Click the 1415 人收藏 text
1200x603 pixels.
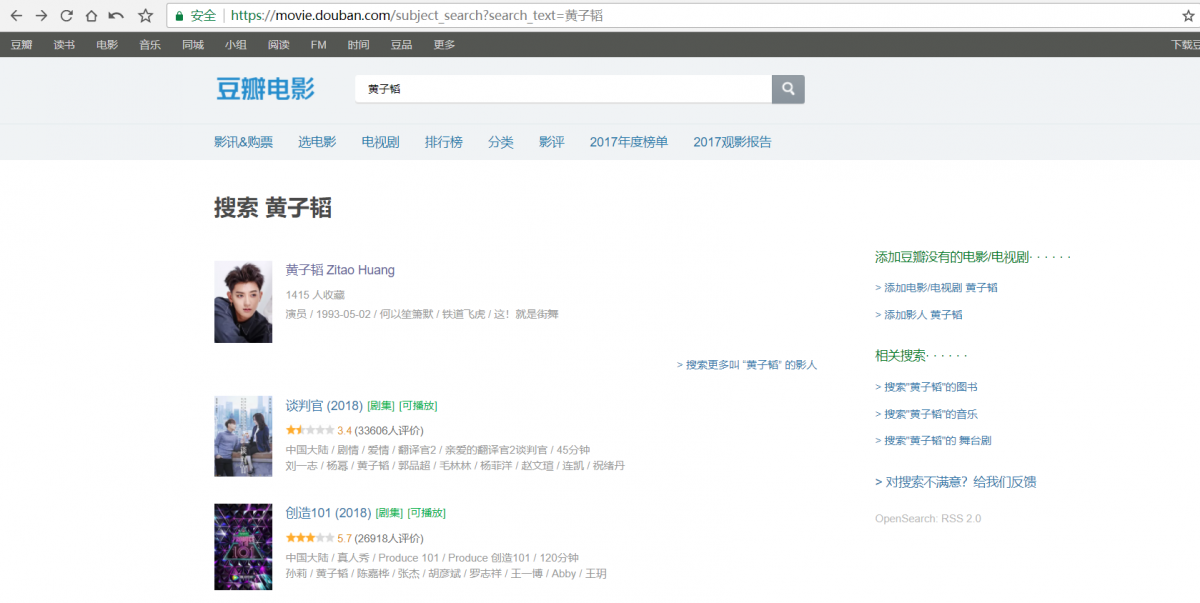coord(315,295)
